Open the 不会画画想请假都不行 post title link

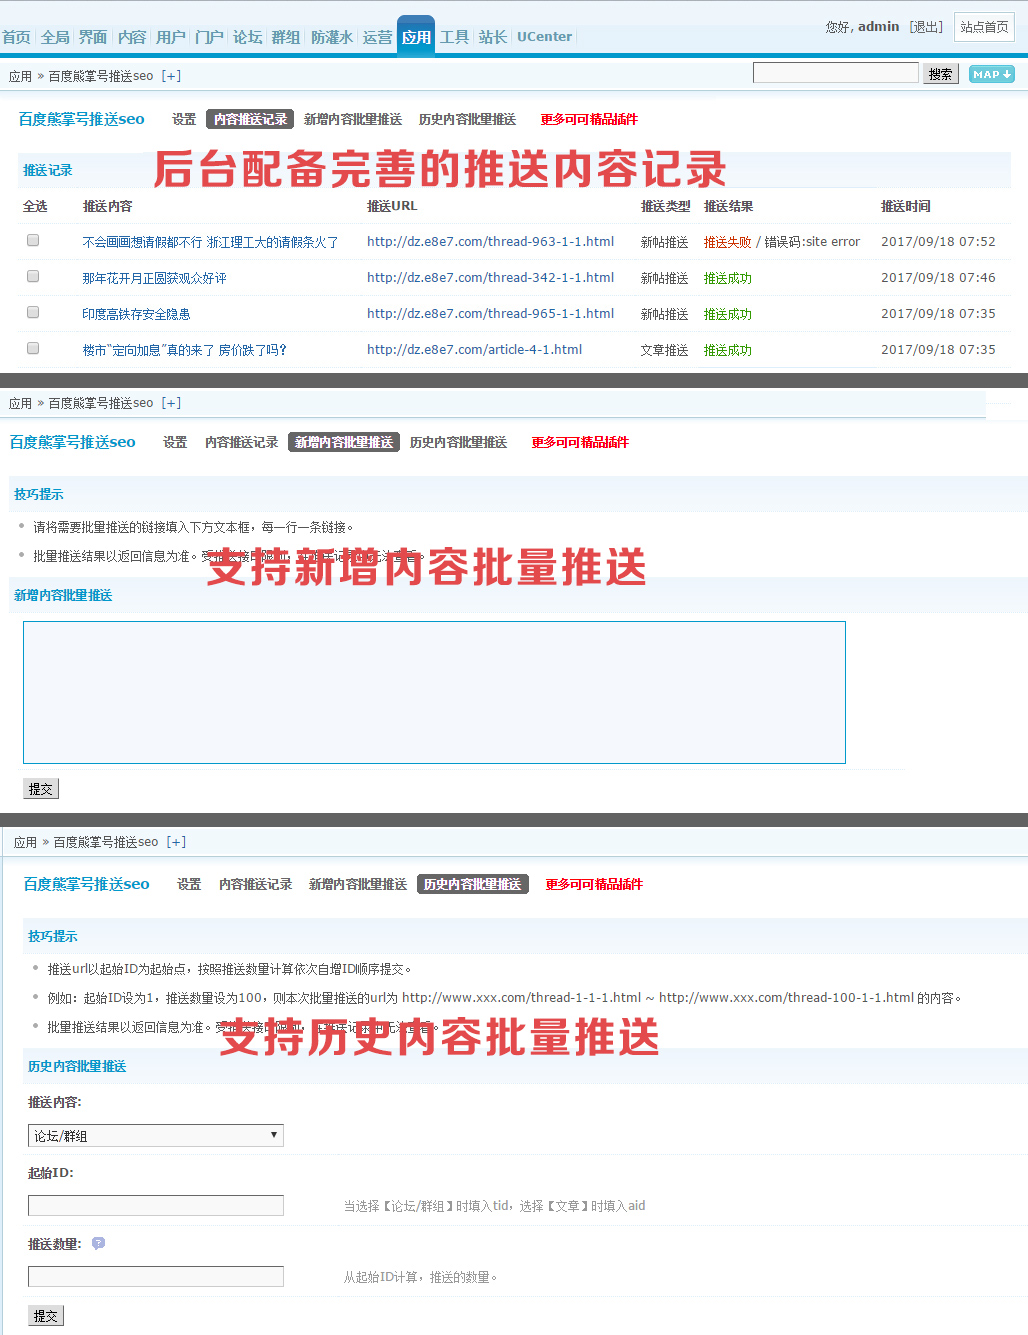tap(210, 242)
